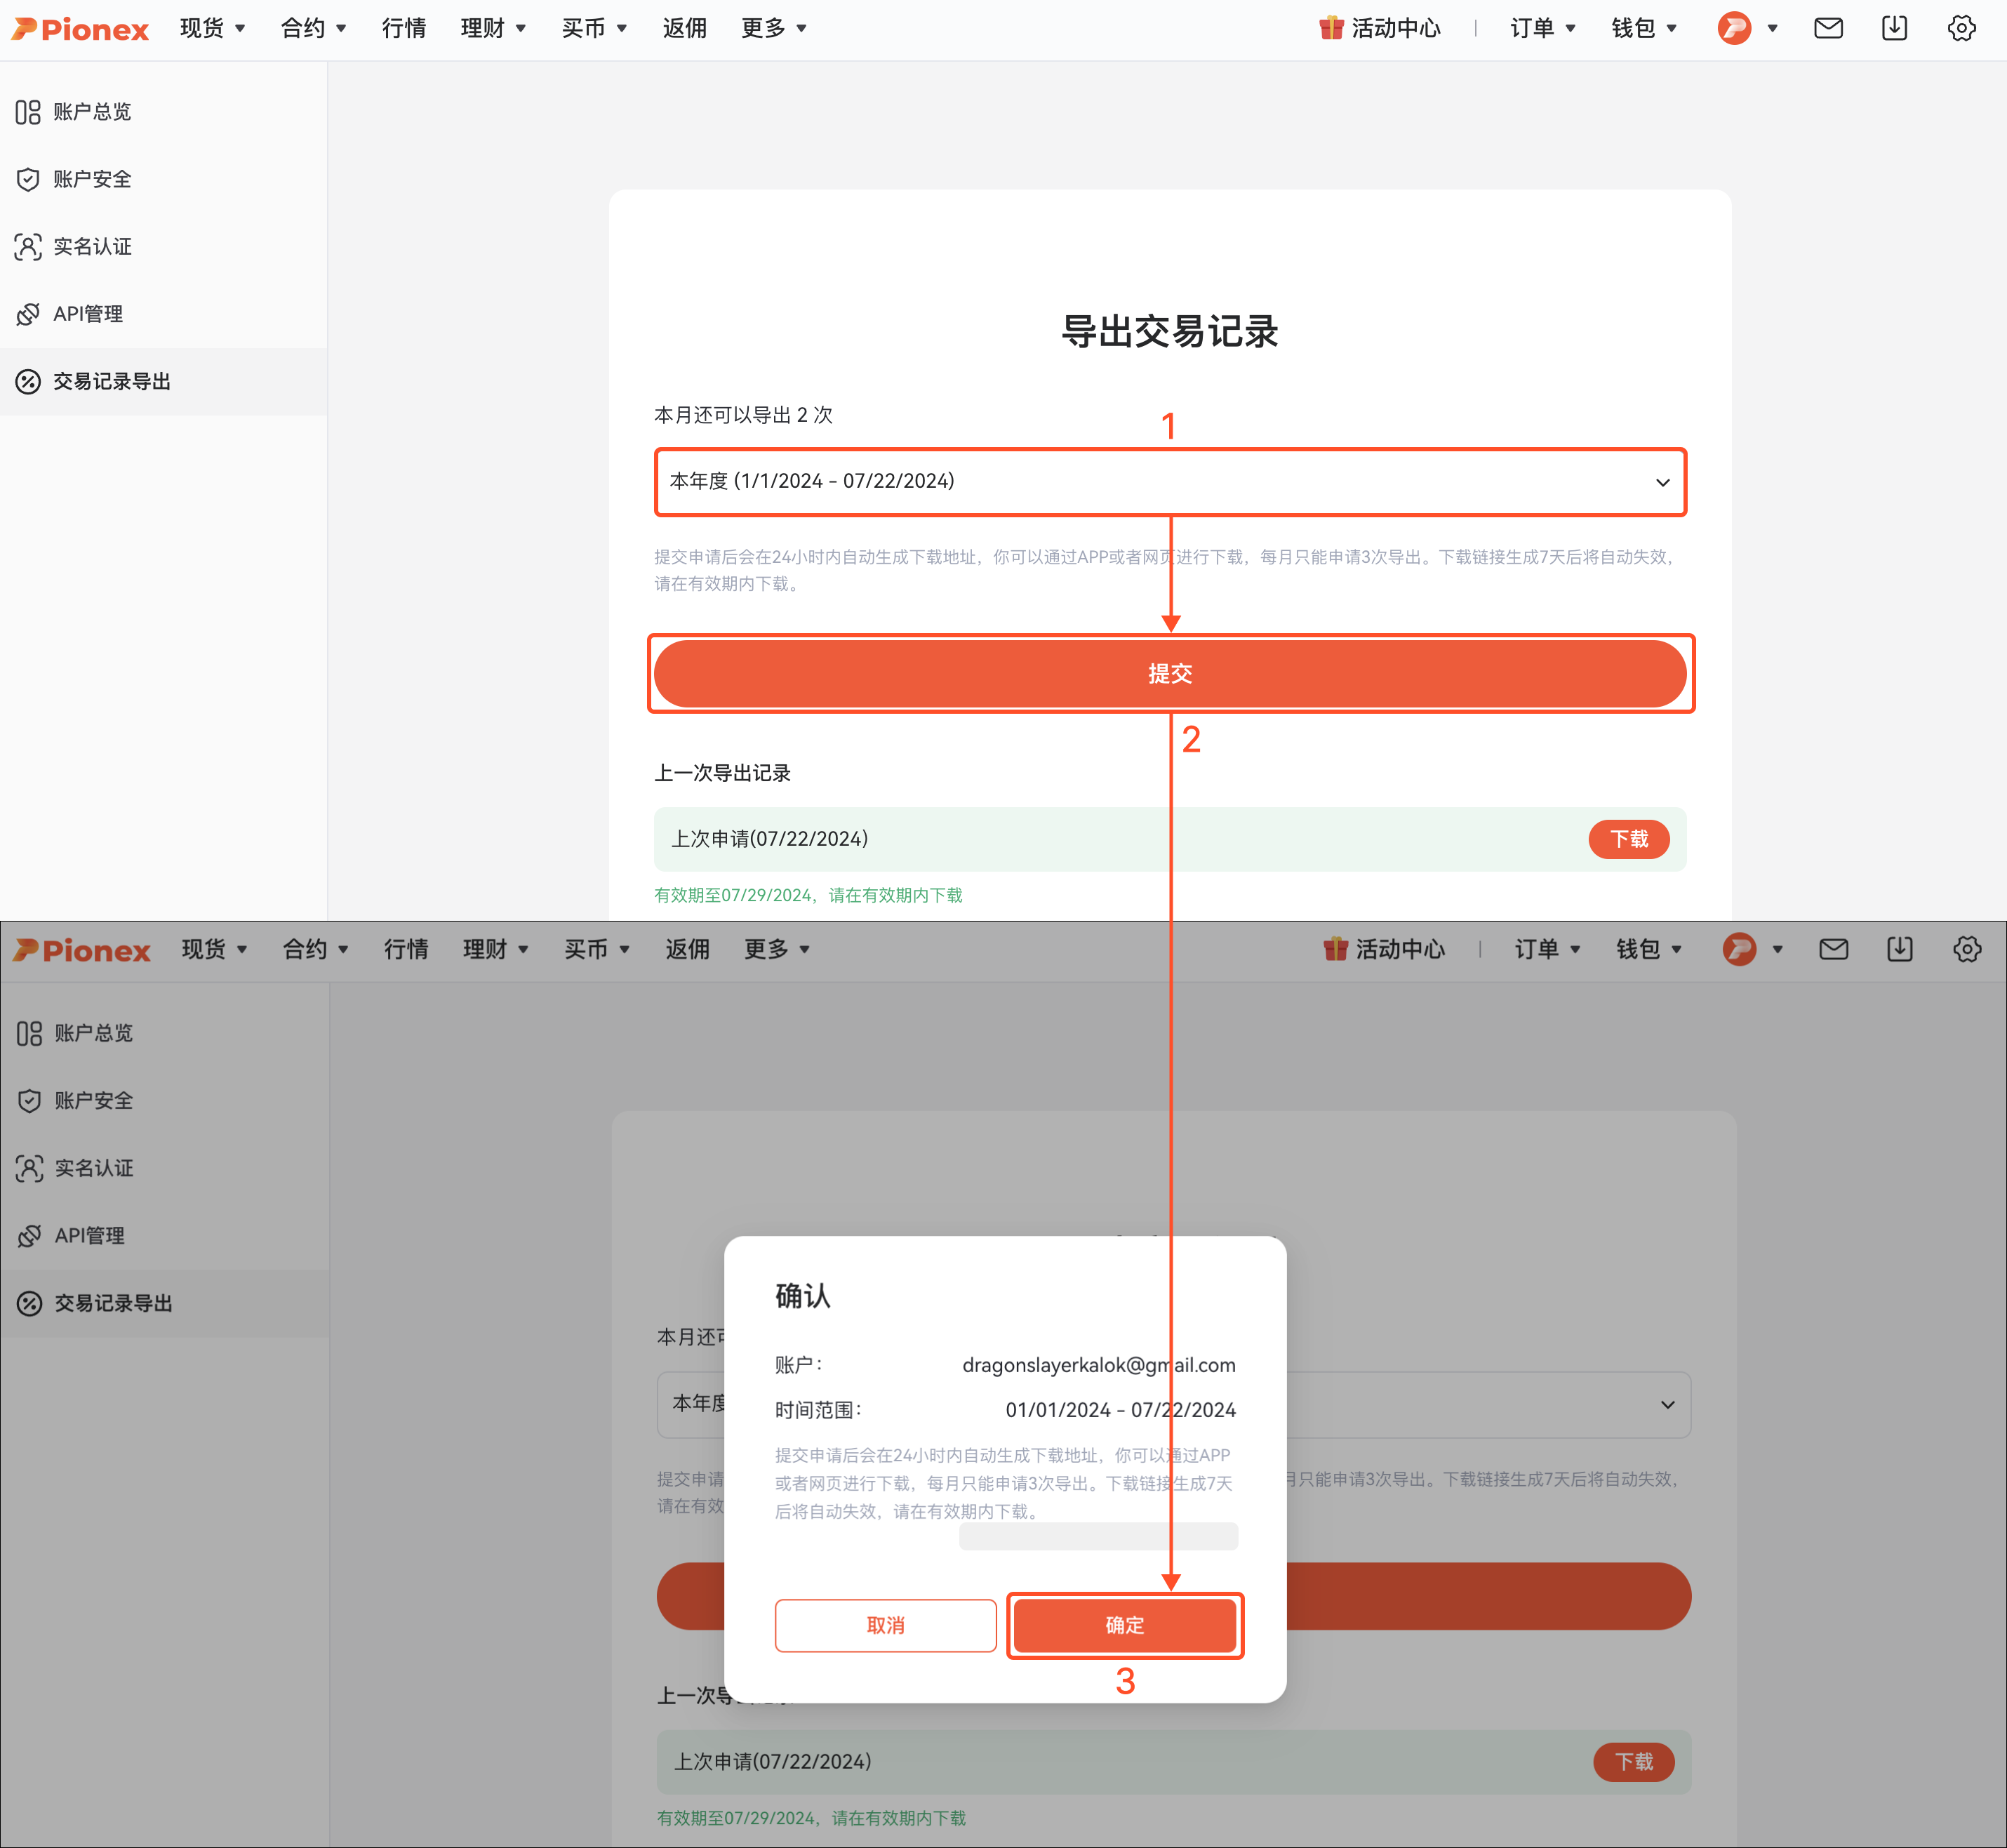Select API管理 in the top sidebar

click(x=163, y=314)
